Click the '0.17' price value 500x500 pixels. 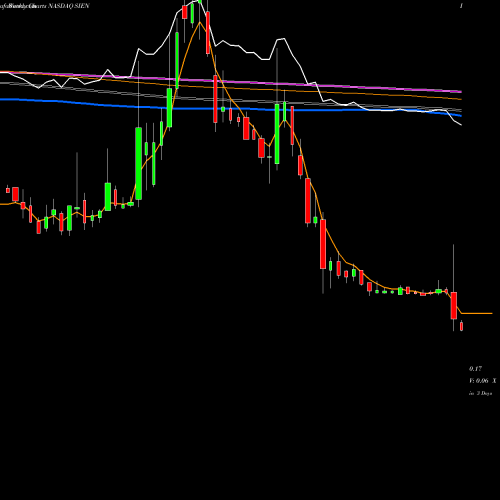coord(475,369)
